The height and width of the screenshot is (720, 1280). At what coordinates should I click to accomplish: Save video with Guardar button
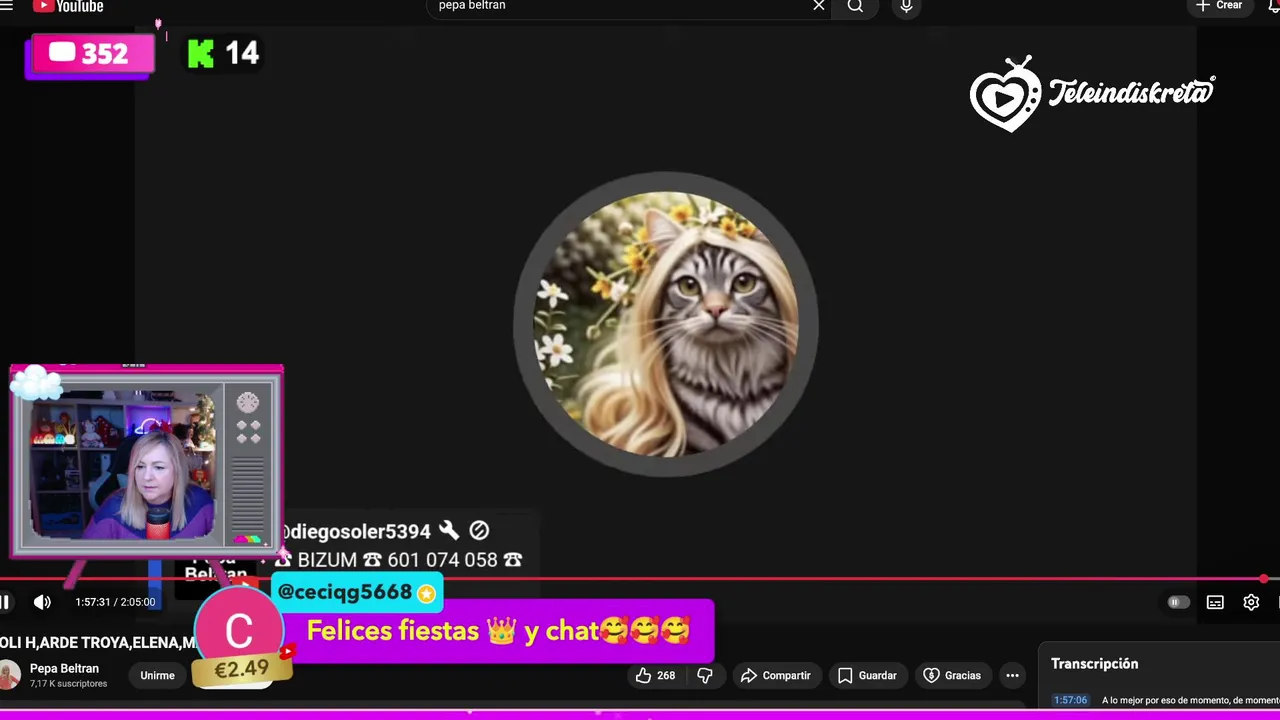pyautogui.click(x=868, y=676)
